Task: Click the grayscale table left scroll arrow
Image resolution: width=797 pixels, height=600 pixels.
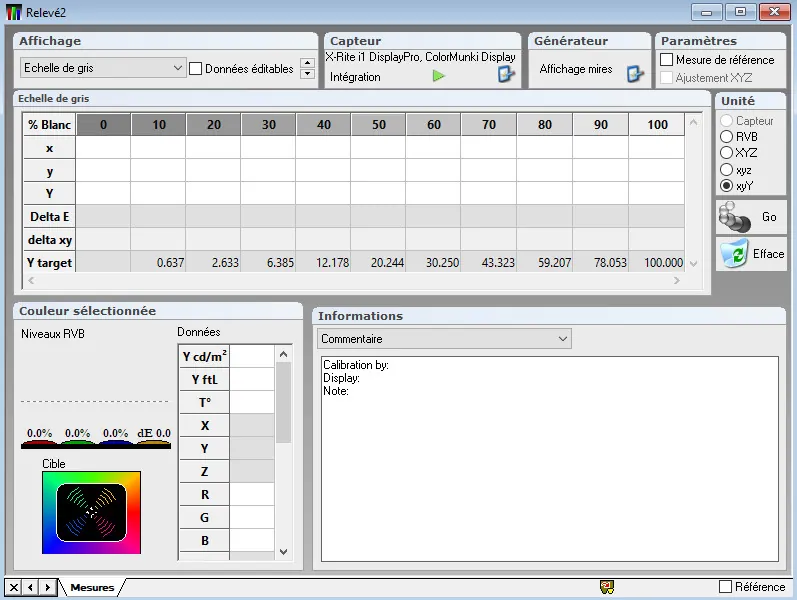Action: click(x=31, y=280)
